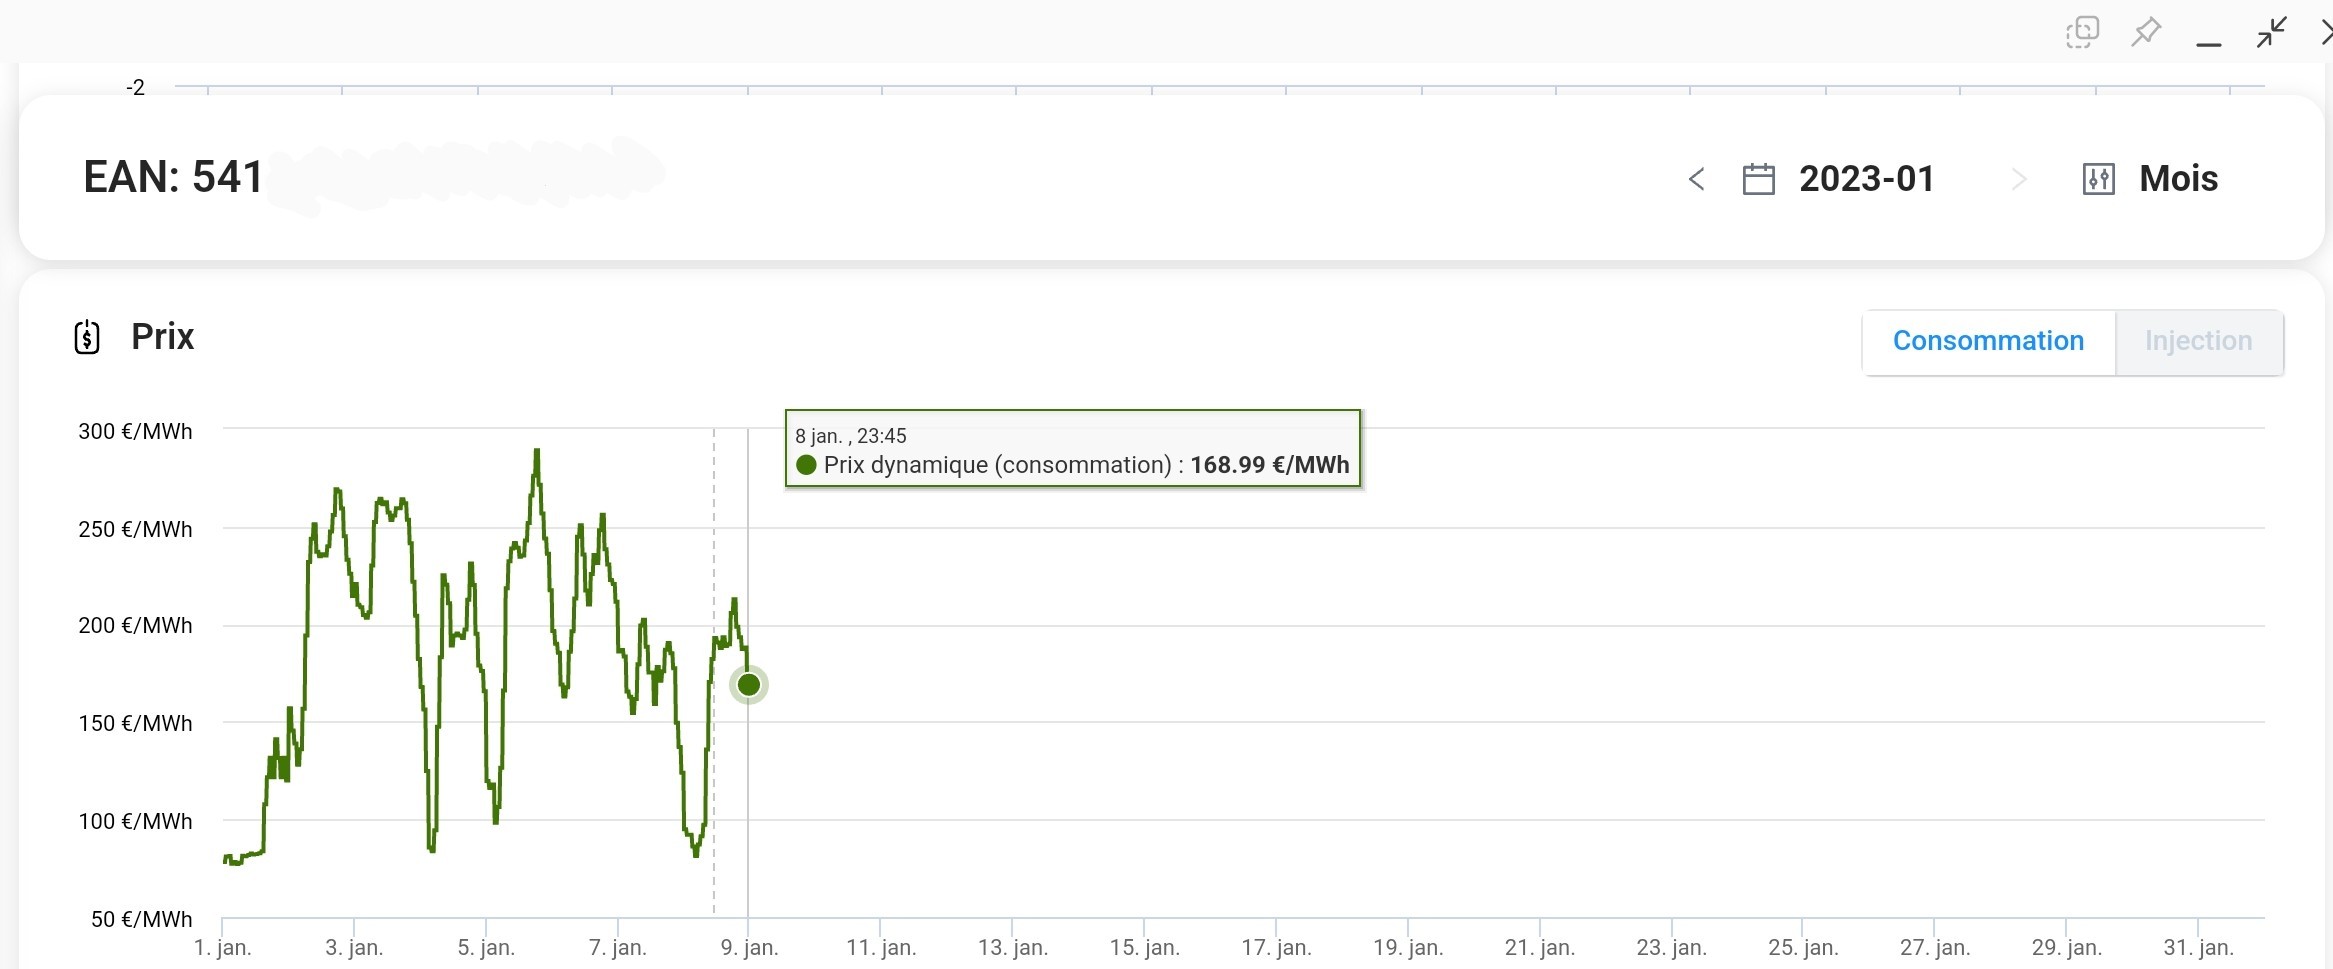This screenshot has width=2333, height=969.
Task: Pin the panel with the pin icon
Action: point(2145,32)
